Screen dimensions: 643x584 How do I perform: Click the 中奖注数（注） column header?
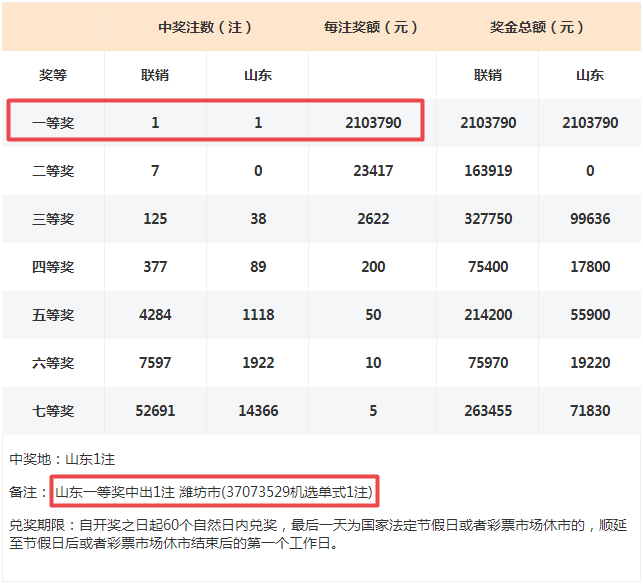tap(206, 27)
